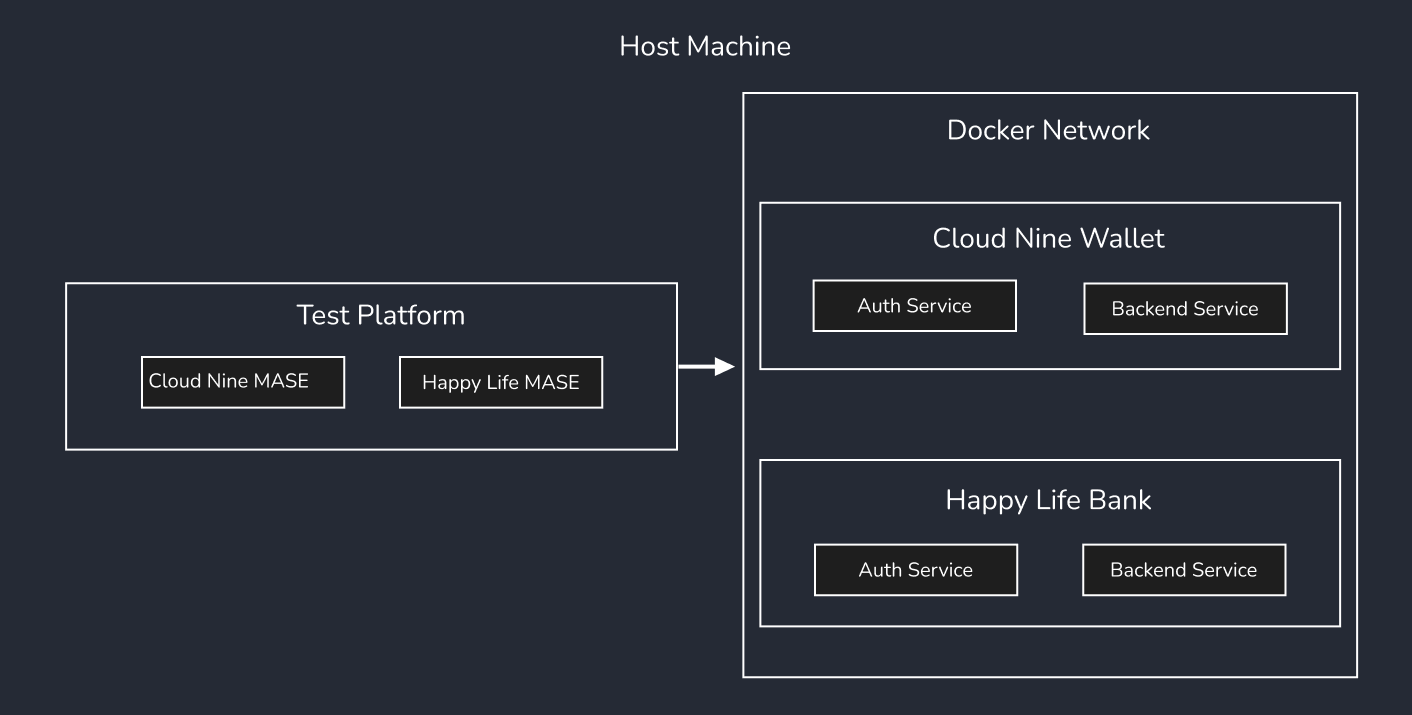Click the Auth Service under Cloud Nine Wallet

[x=914, y=305]
